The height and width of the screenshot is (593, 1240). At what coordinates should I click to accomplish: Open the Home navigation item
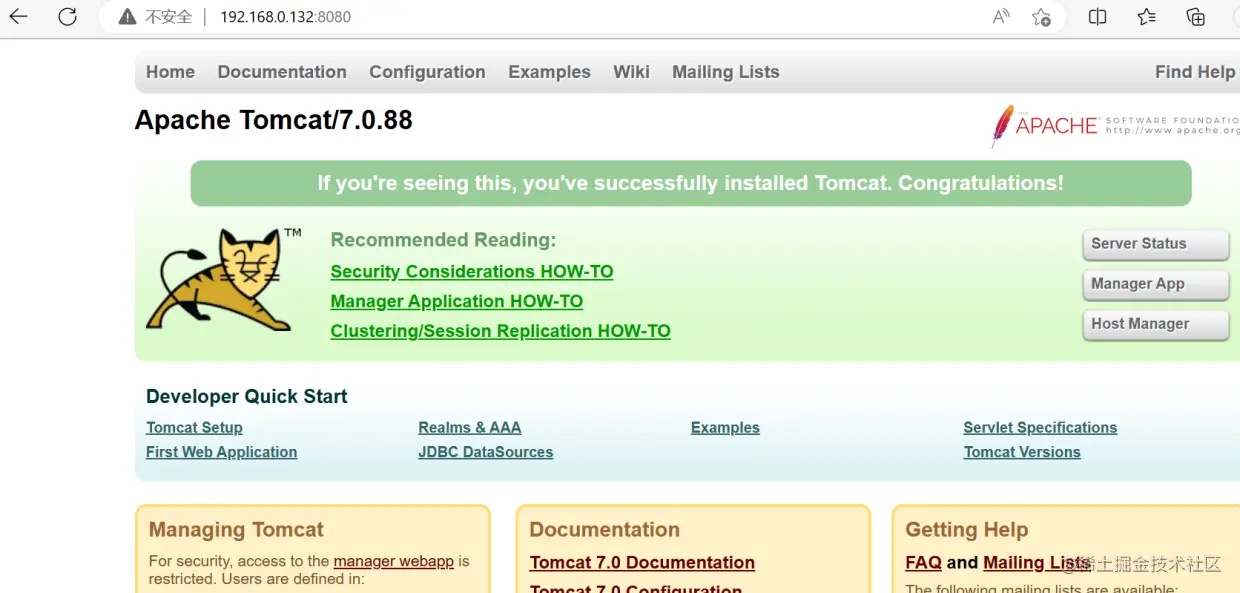[170, 72]
